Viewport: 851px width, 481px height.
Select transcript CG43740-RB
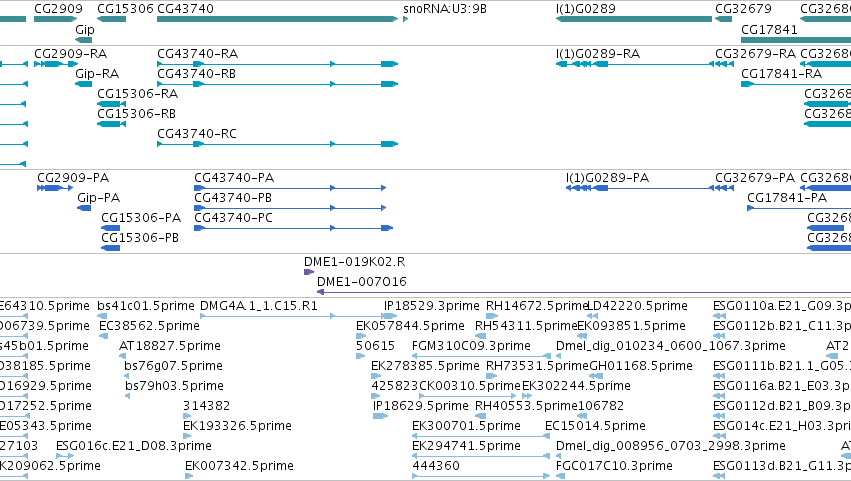pyautogui.click(x=277, y=84)
